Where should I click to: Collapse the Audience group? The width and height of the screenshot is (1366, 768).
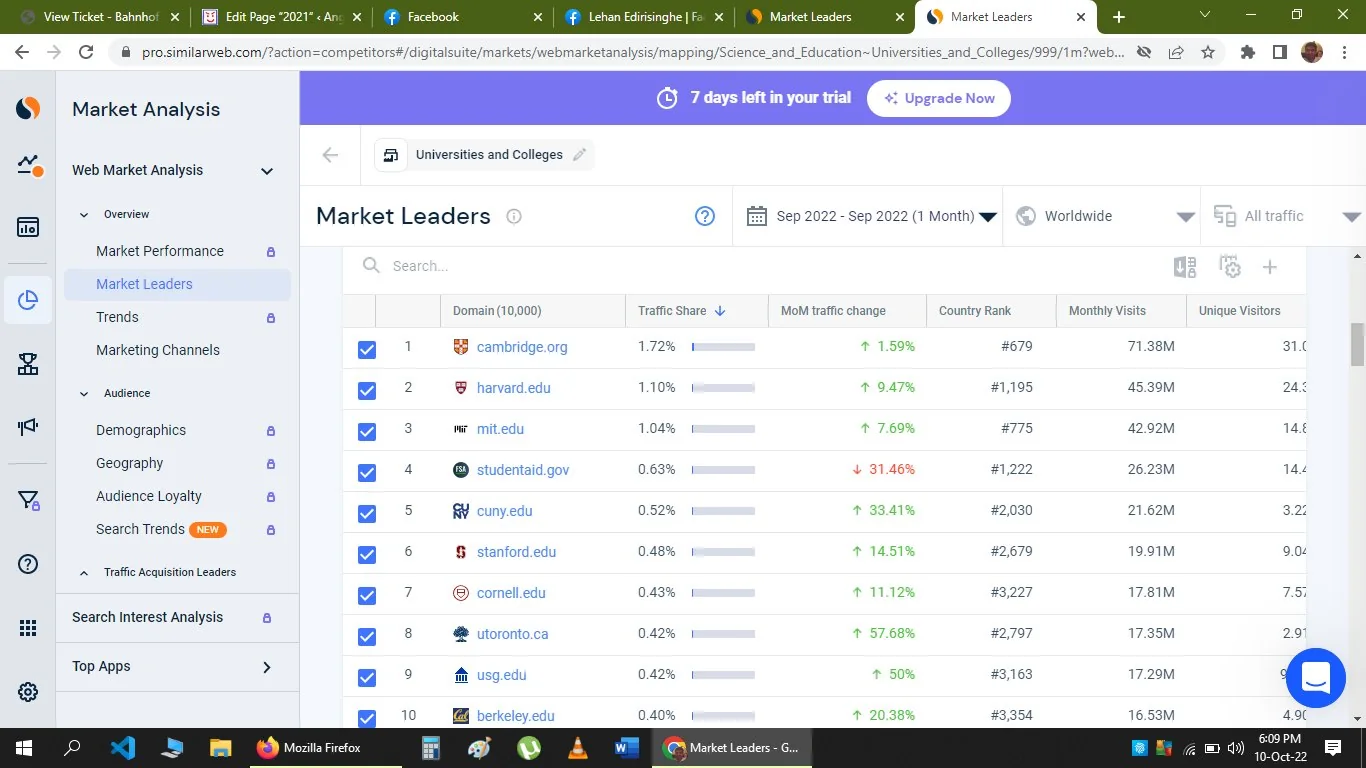click(x=84, y=394)
